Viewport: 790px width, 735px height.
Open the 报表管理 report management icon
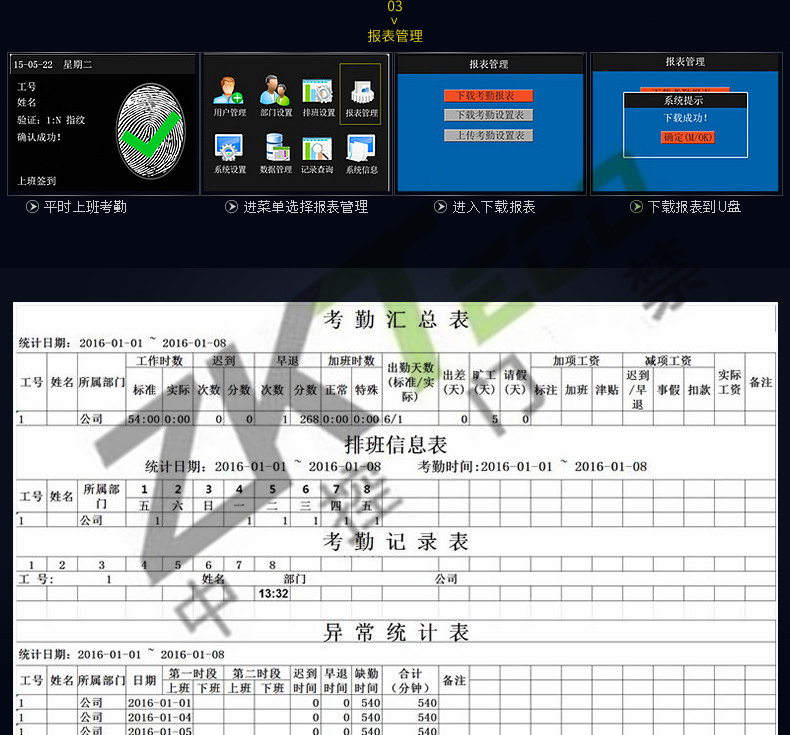tap(361, 93)
